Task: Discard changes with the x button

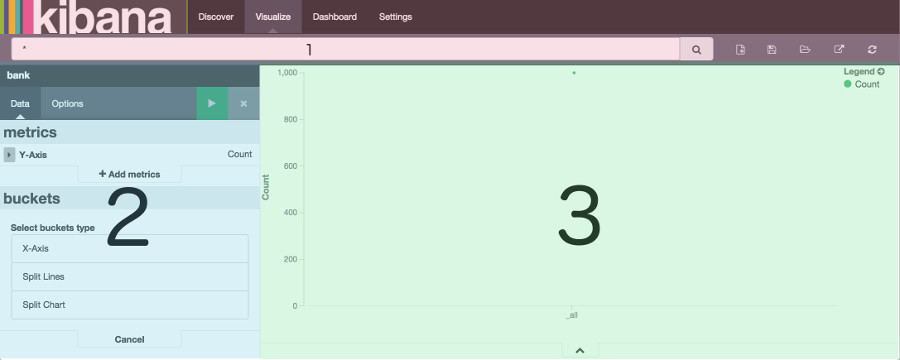Action: pyautogui.click(x=243, y=103)
